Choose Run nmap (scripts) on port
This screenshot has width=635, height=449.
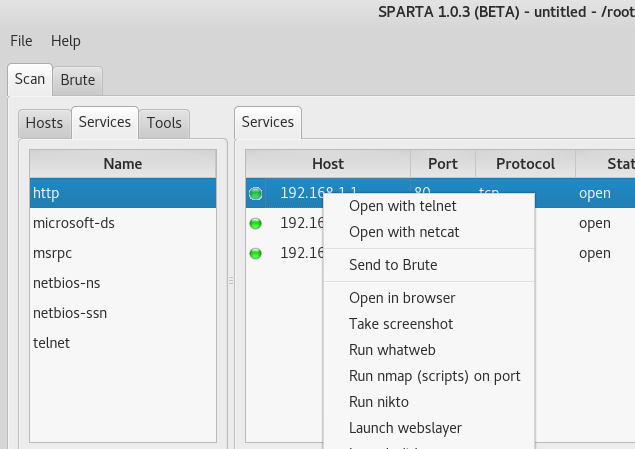click(x=429, y=376)
